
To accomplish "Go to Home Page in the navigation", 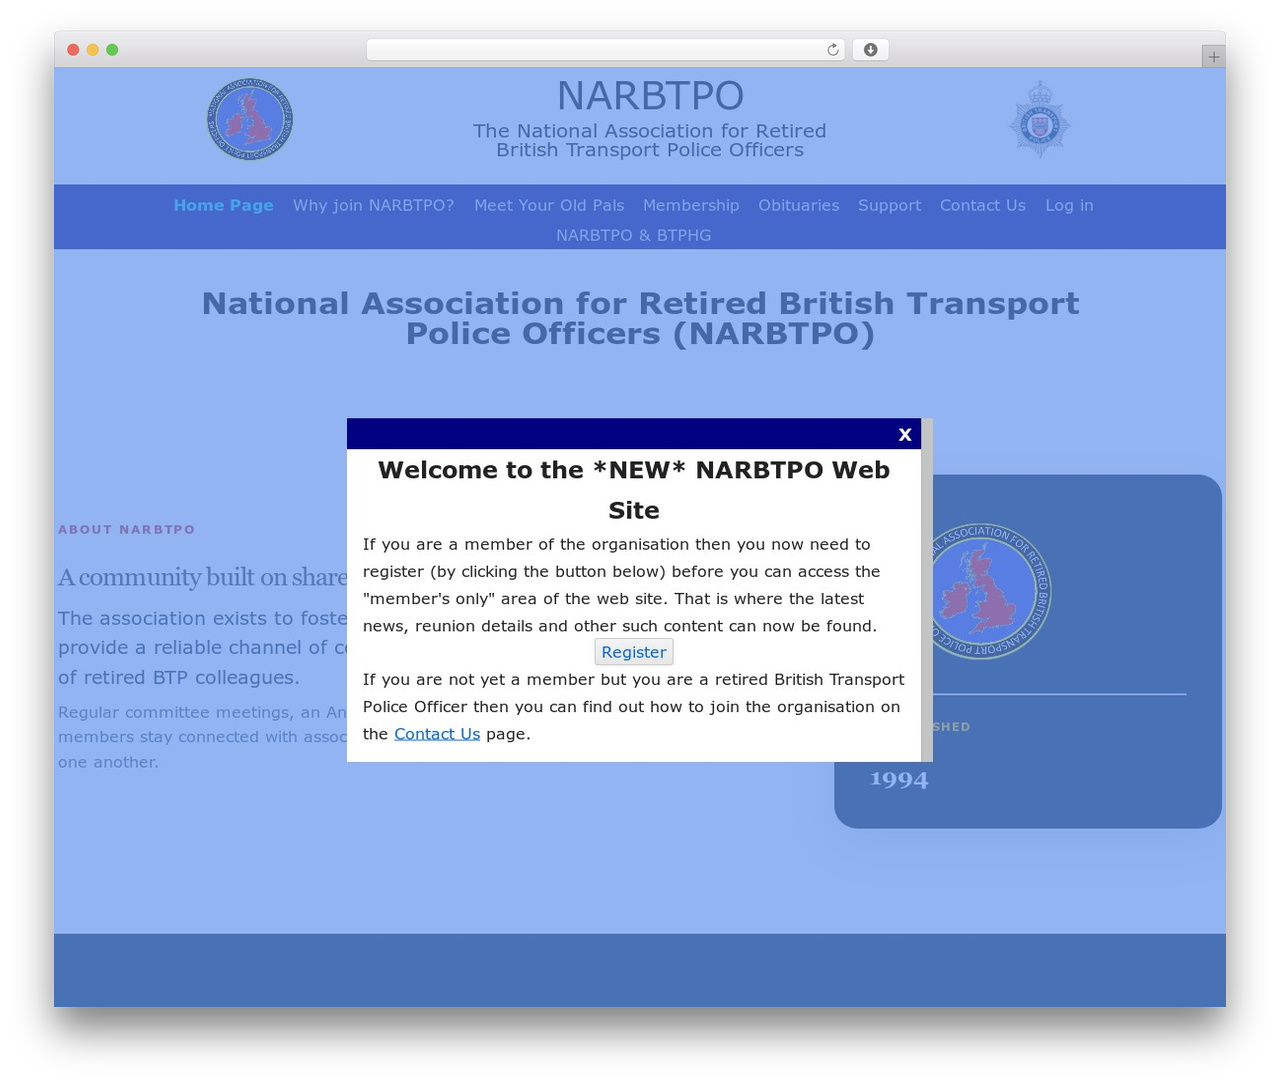I will tap(223, 205).
